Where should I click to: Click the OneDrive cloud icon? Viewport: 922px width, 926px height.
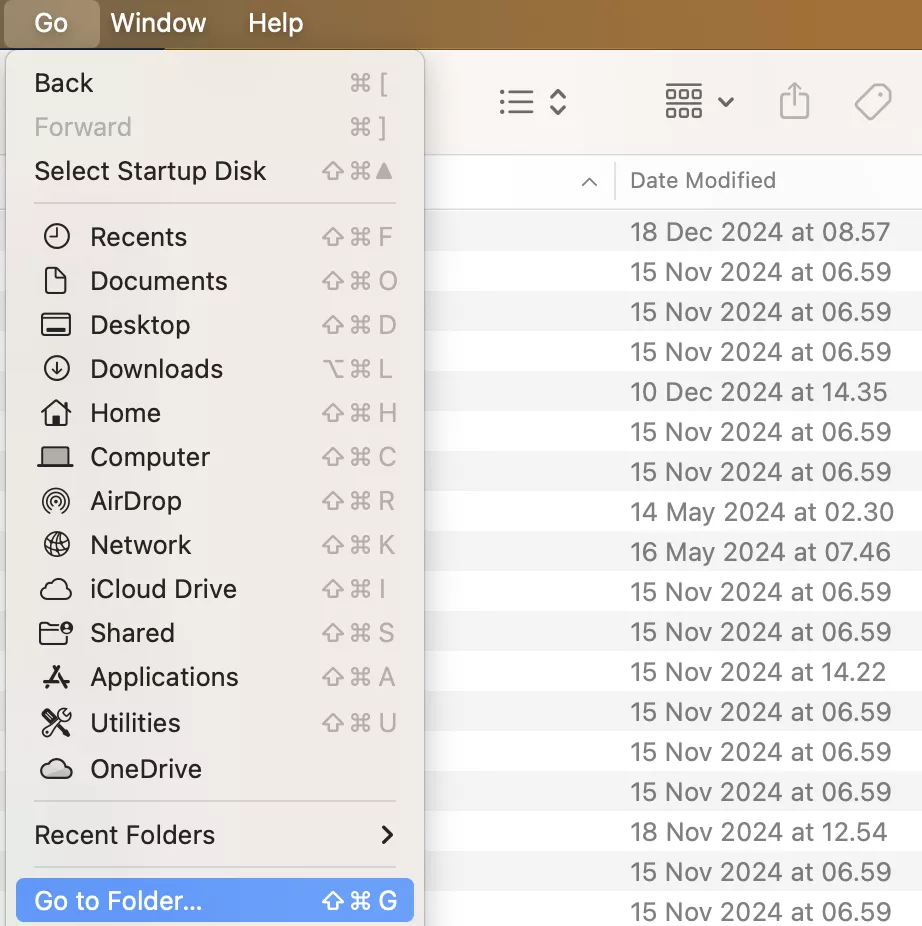click(56, 769)
